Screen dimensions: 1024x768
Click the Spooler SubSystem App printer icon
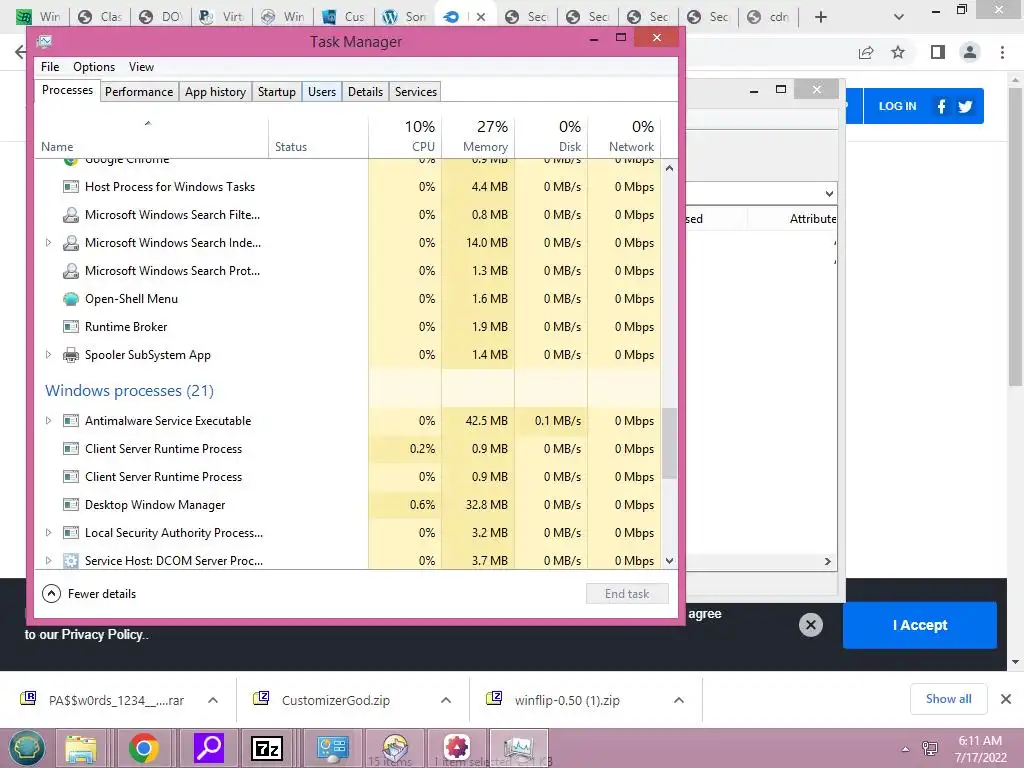[x=71, y=355]
